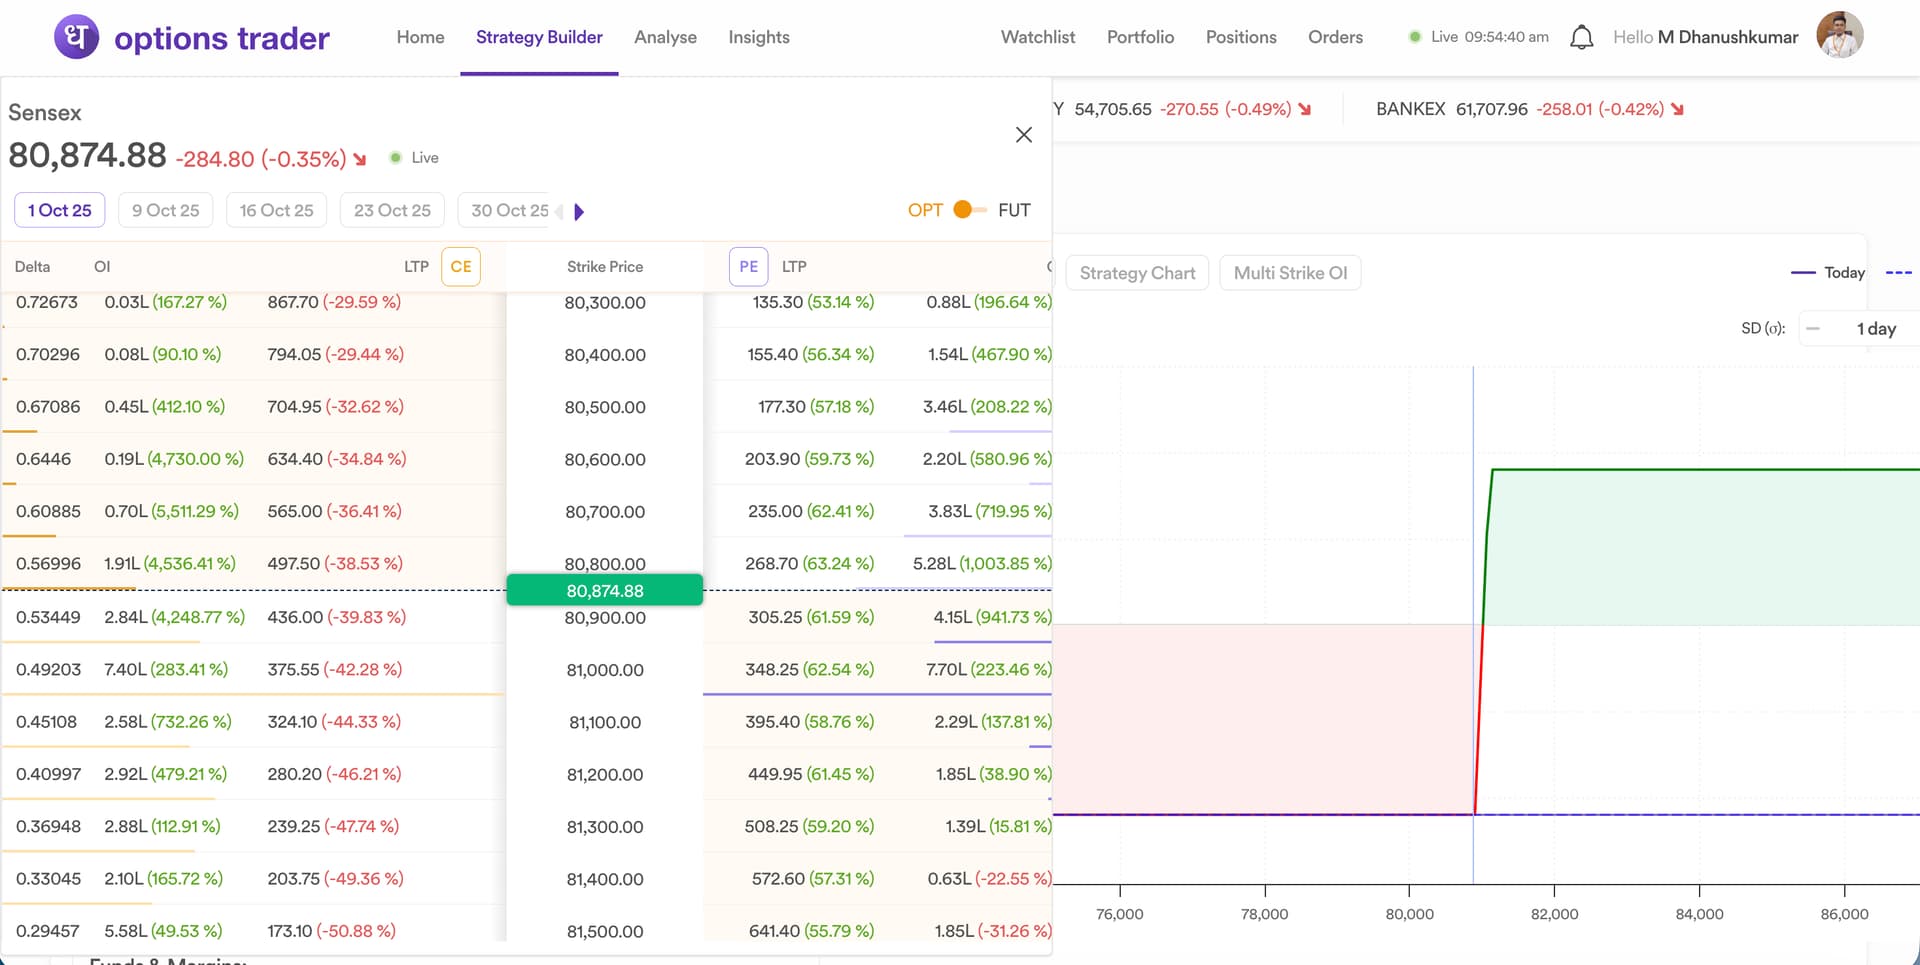Open the Insights menu item
The width and height of the screenshot is (1920, 965).
(758, 37)
